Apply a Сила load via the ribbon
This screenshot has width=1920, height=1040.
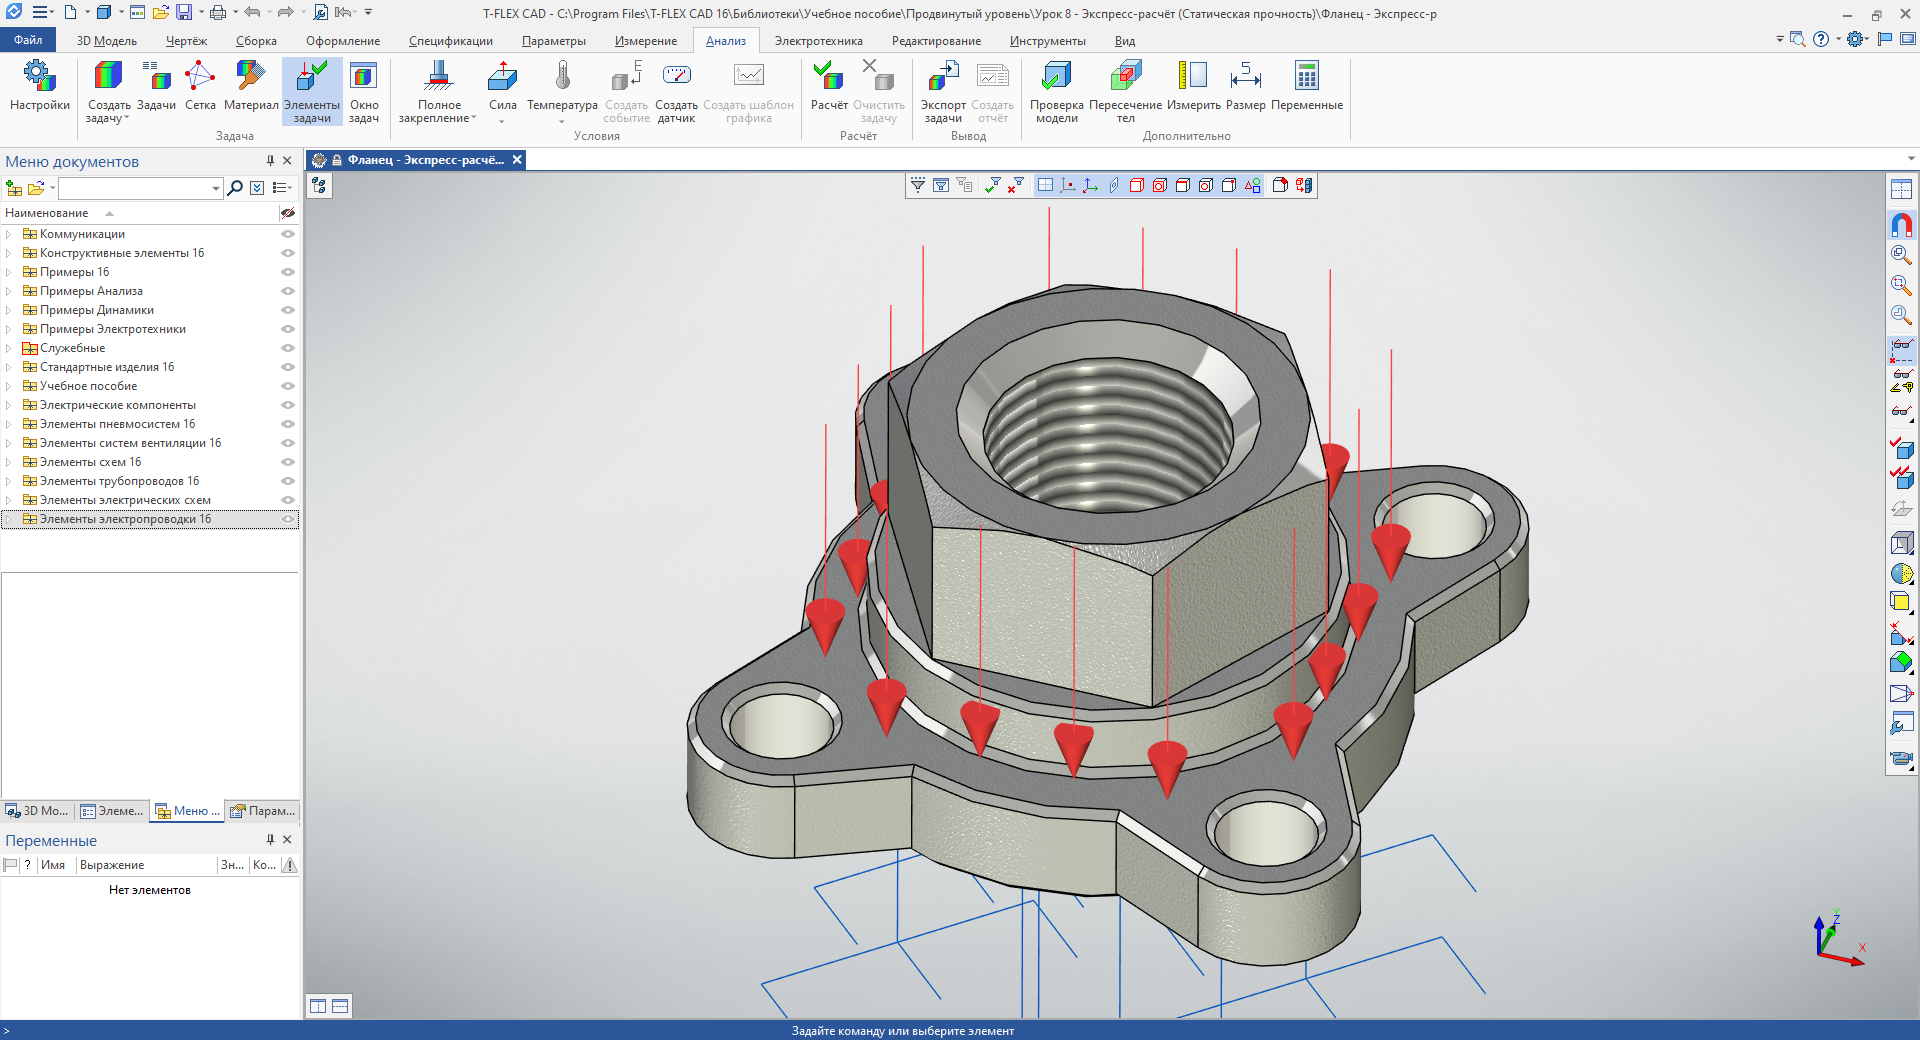click(x=502, y=77)
